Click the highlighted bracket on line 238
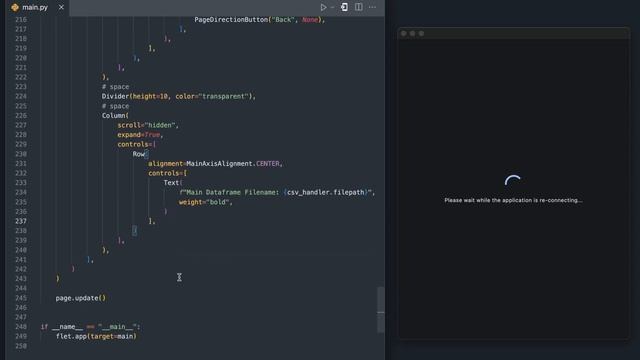The height and width of the screenshot is (360, 640). (135, 231)
